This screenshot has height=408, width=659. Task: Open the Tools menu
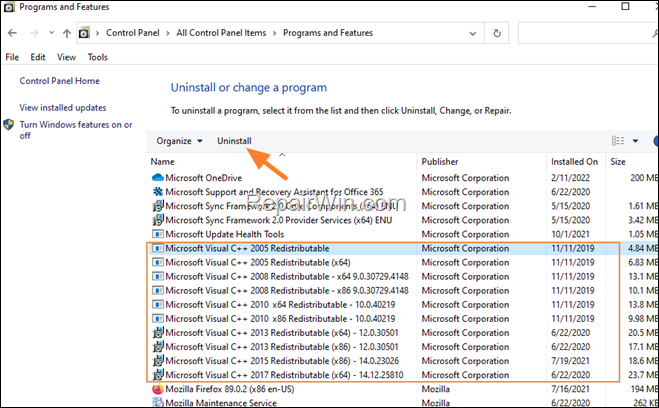(x=98, y=57)
